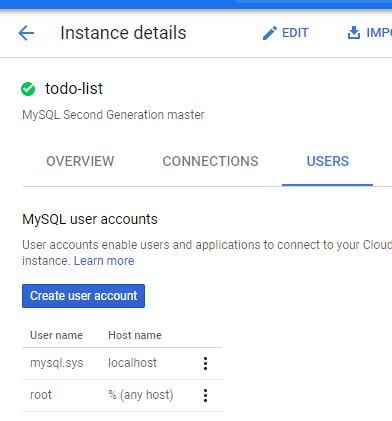Select the root user name cell

41,395
